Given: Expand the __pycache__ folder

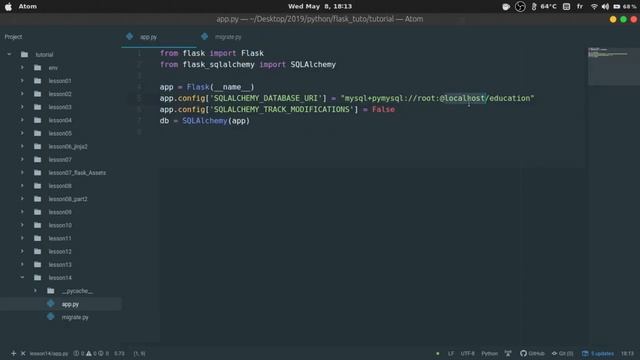Looking at the screenshot, I should tap(35, 291).
